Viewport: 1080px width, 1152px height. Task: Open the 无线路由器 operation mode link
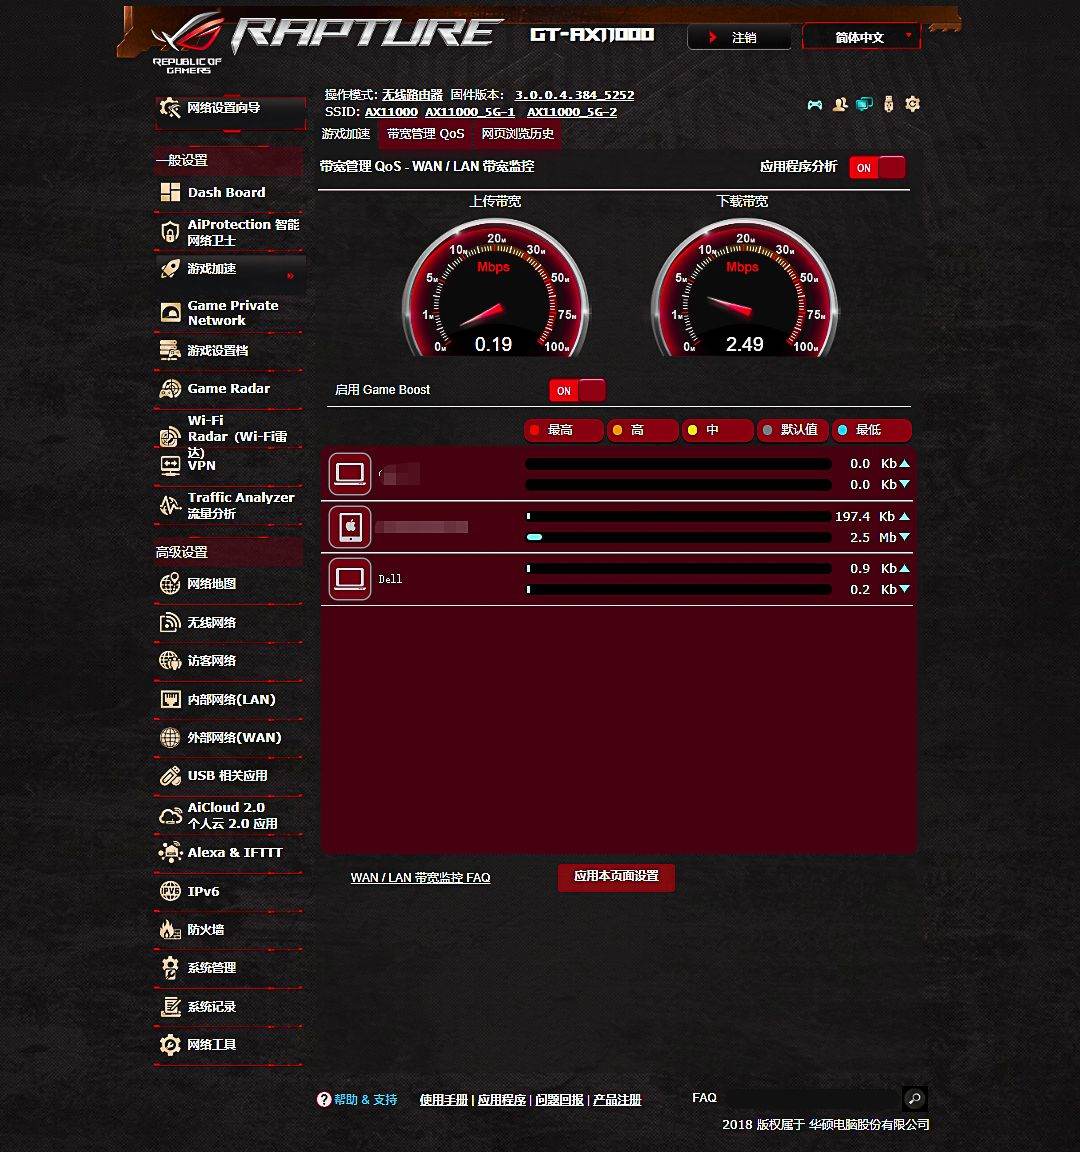click(412, 95)
